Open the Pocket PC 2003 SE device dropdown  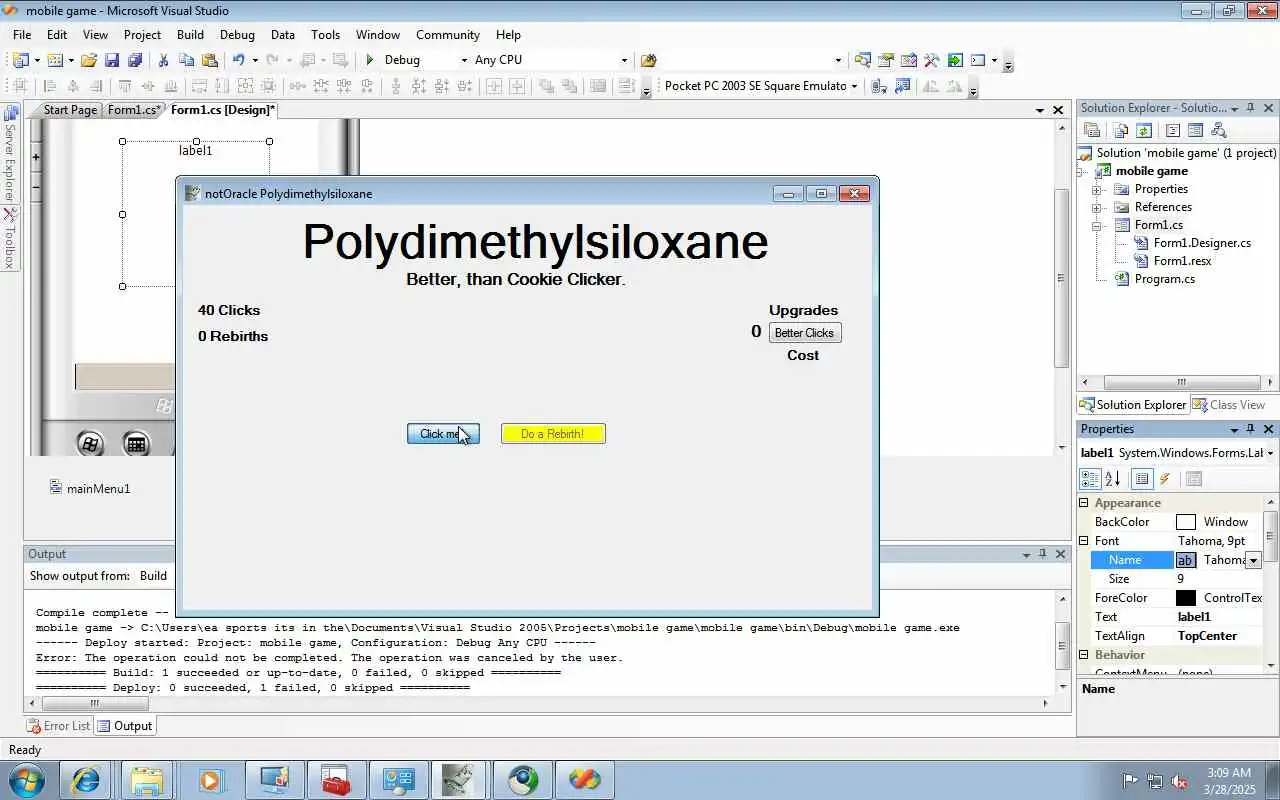(x=854, y=86)
